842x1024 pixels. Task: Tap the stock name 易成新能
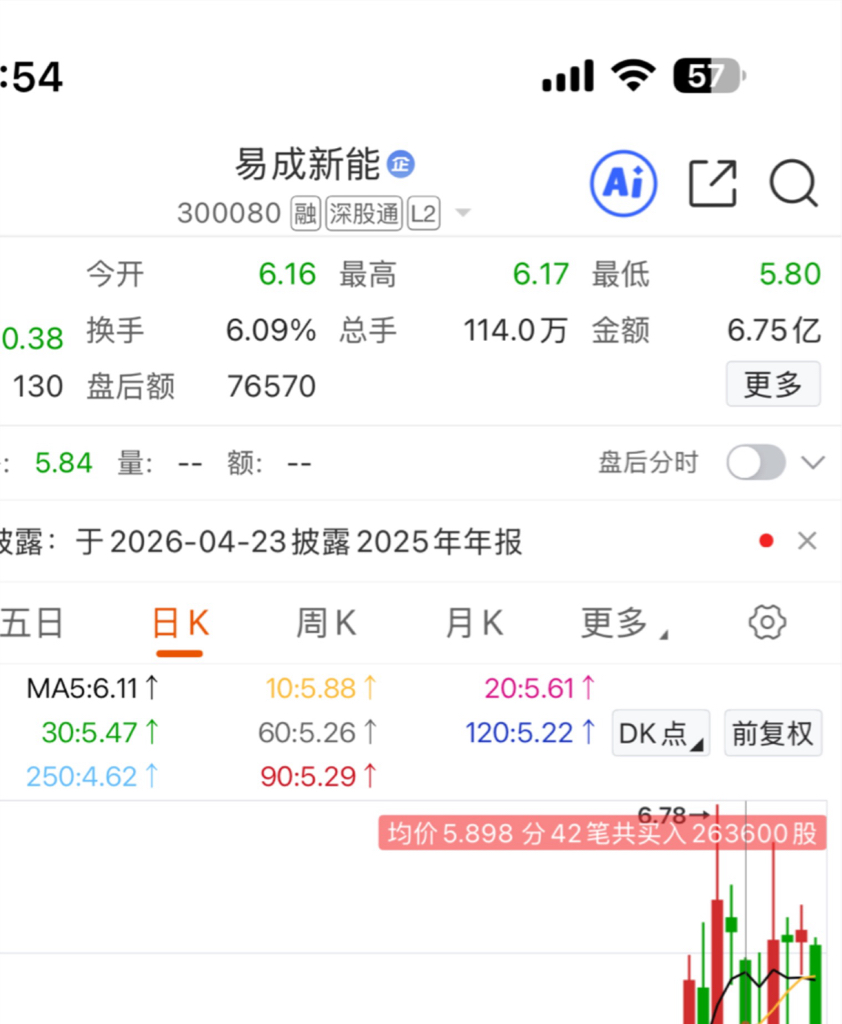[x=307, y=164]
